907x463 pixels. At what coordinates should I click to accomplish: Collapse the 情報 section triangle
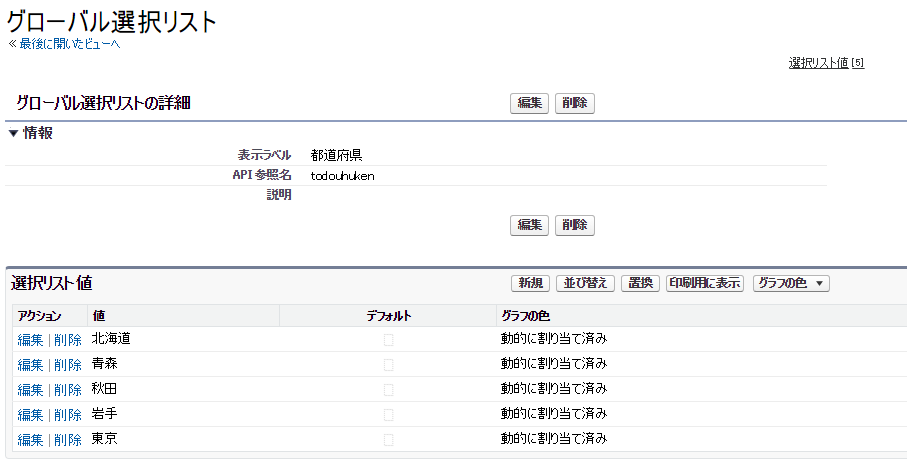[x=13, y=133]
